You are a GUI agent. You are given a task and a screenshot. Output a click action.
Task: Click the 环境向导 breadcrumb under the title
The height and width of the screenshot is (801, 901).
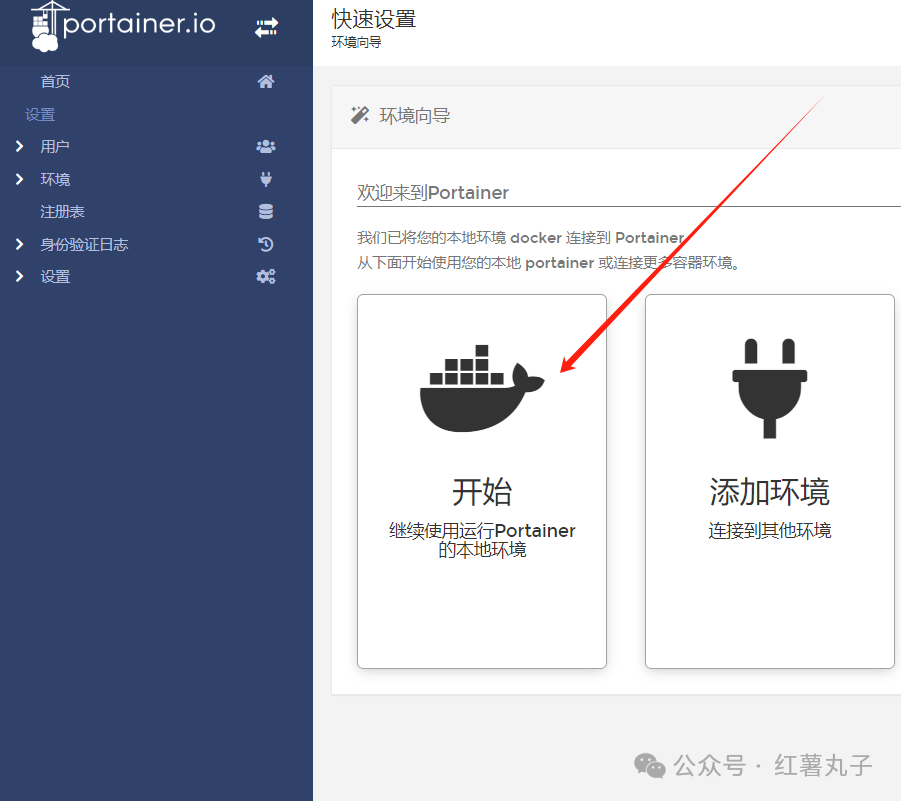pyautogui.click(x=356, y=42)
